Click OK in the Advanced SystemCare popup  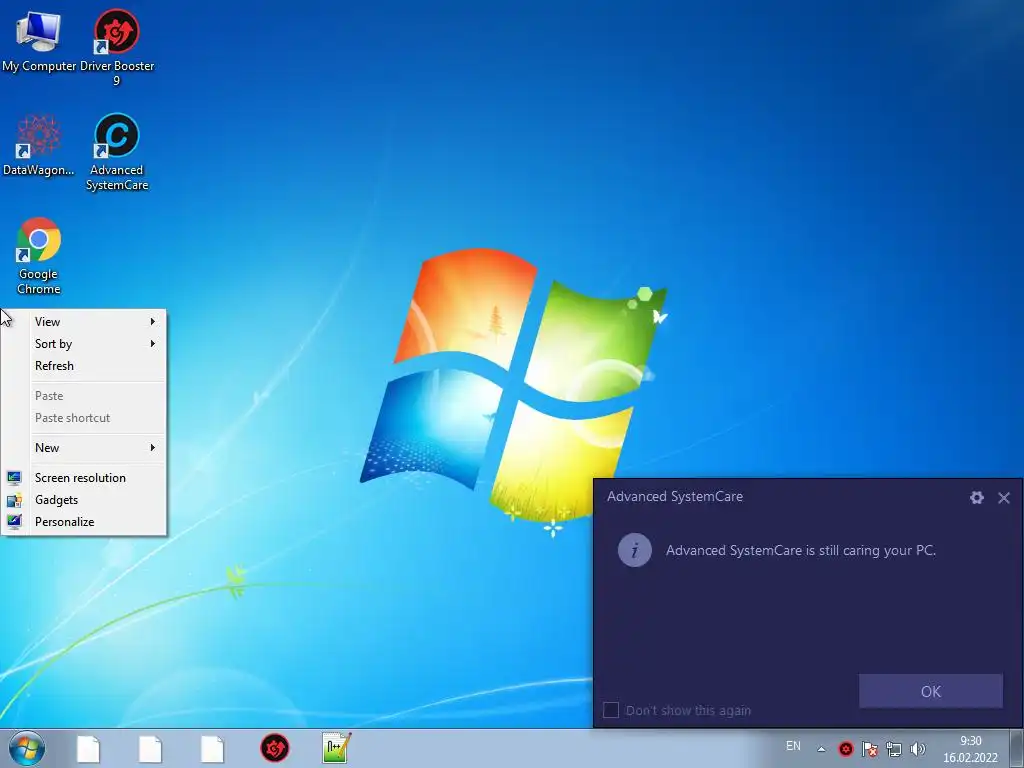(x=931, y=691)
